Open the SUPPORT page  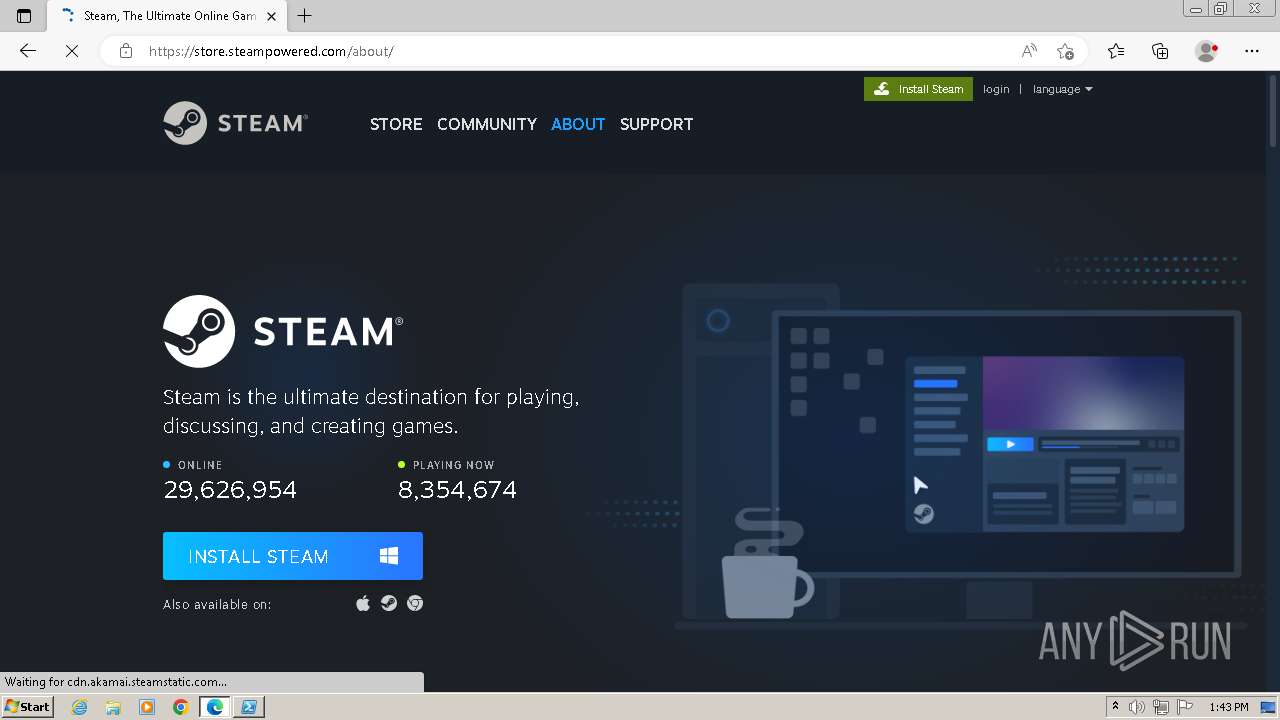(656, 124)
